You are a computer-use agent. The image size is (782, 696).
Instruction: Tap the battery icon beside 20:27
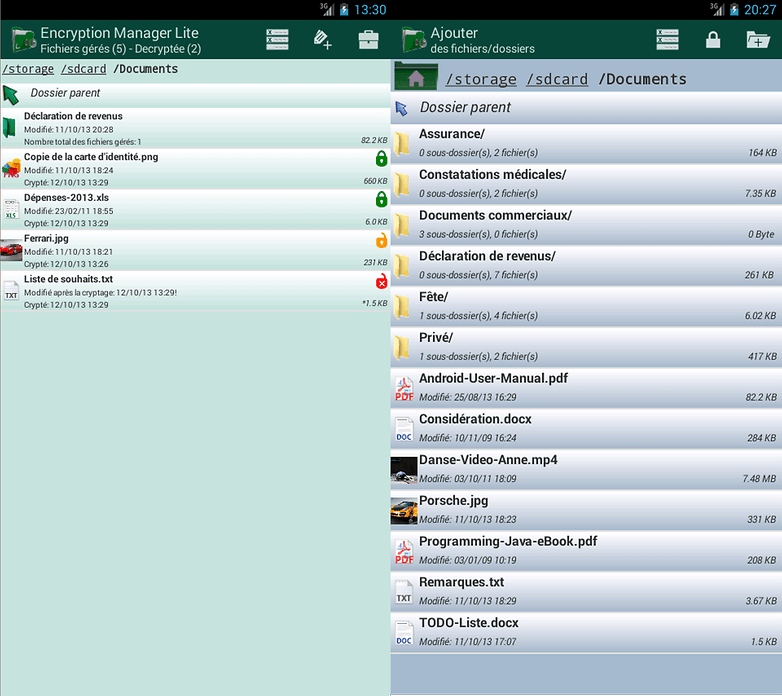point(734,9)
